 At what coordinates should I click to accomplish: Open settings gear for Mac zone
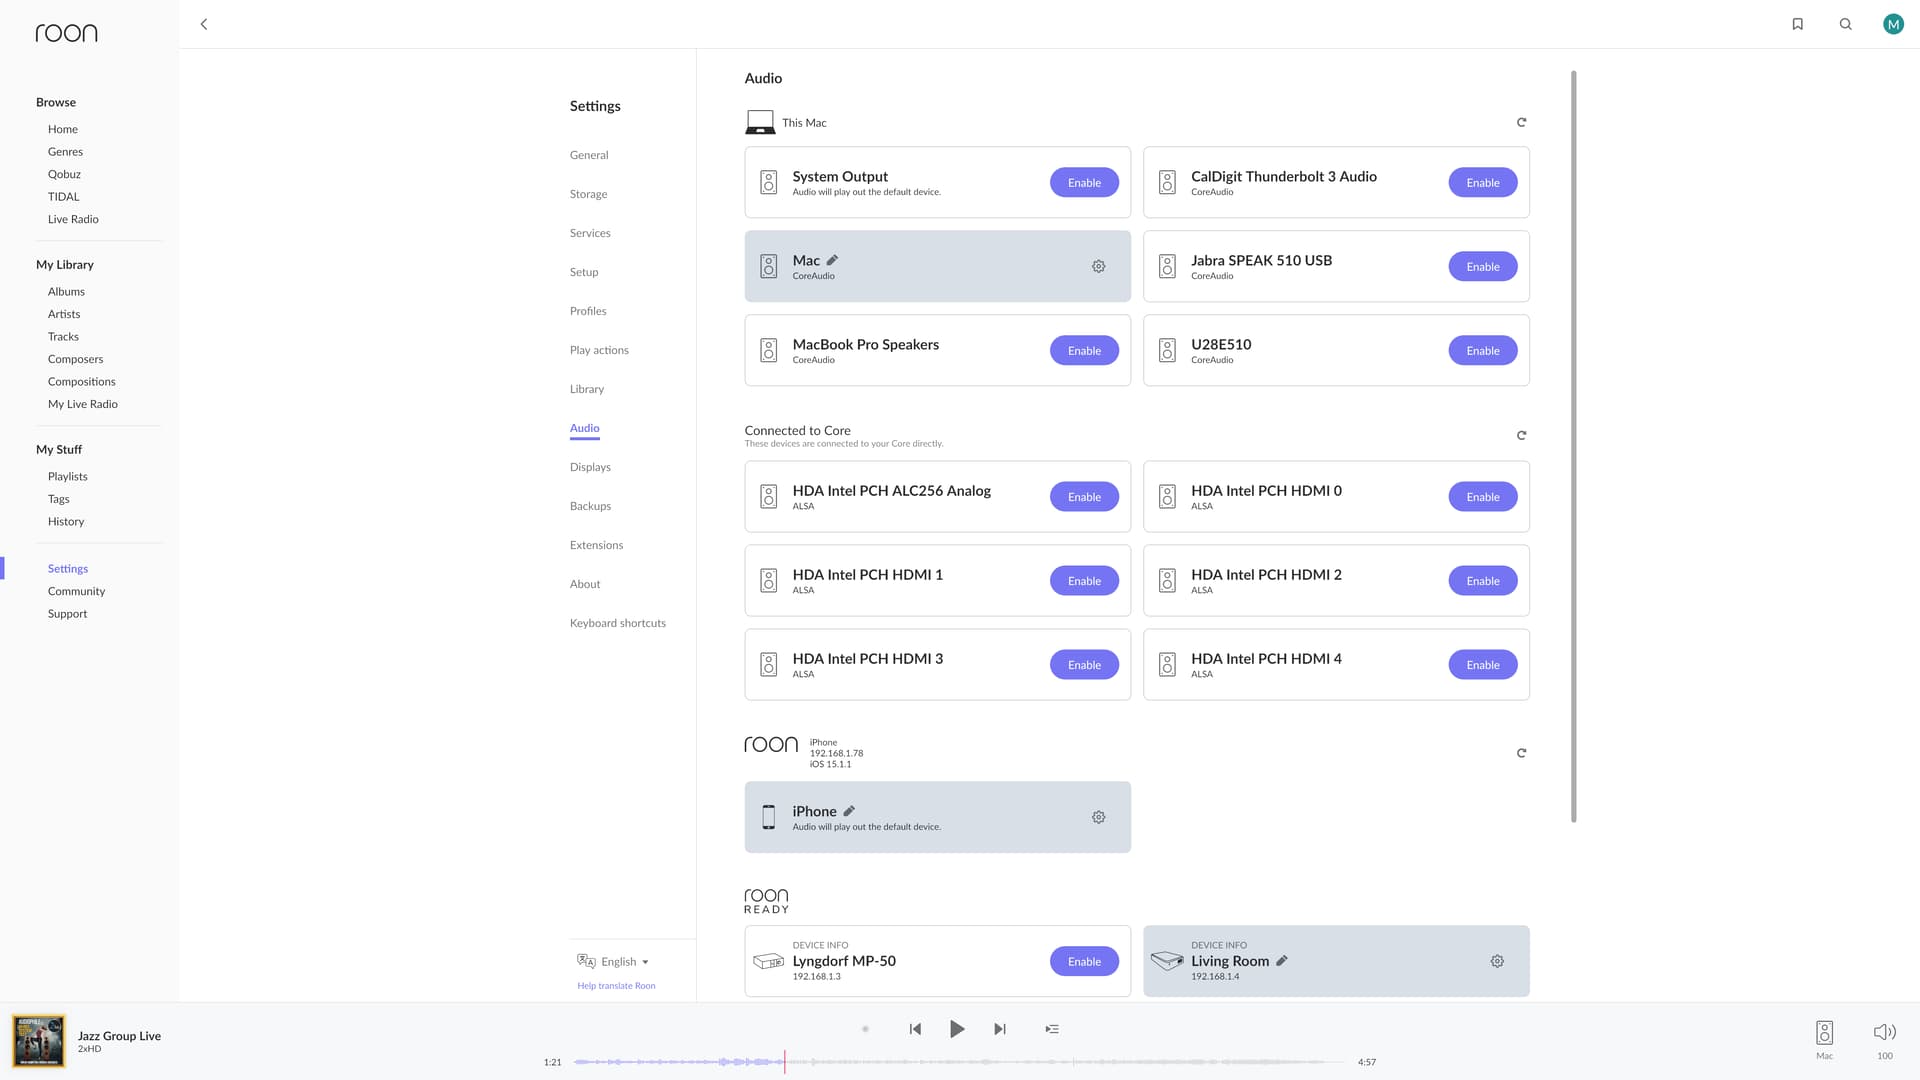(1098, 266)
